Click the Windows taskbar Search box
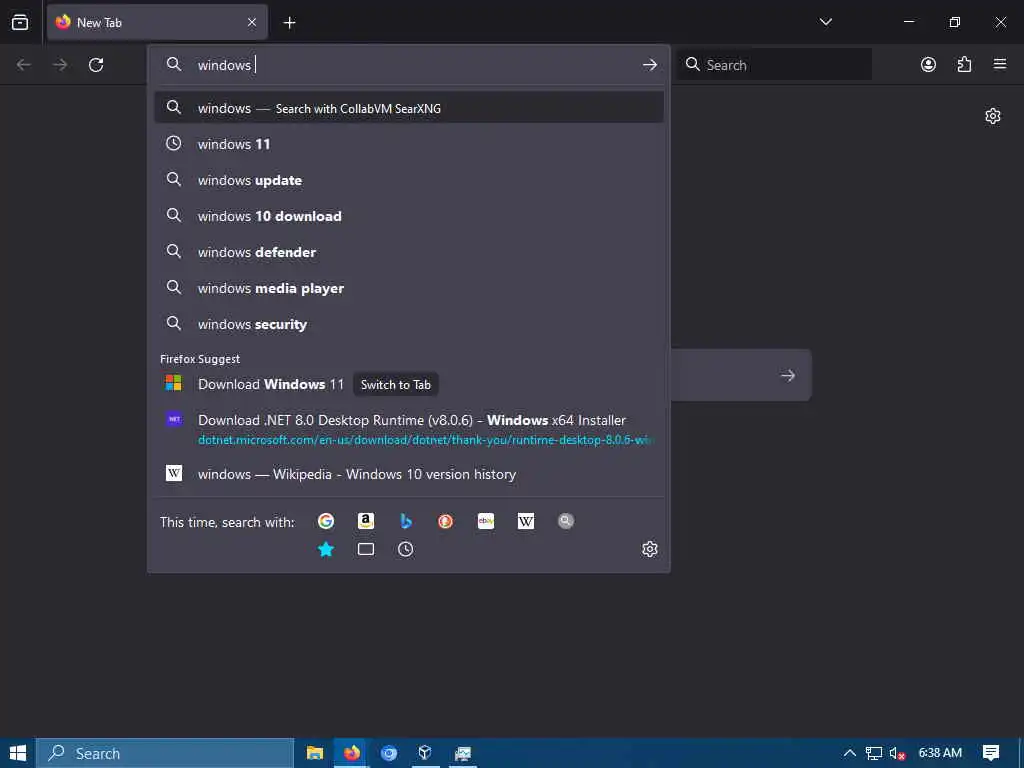 tap(165, 753)
